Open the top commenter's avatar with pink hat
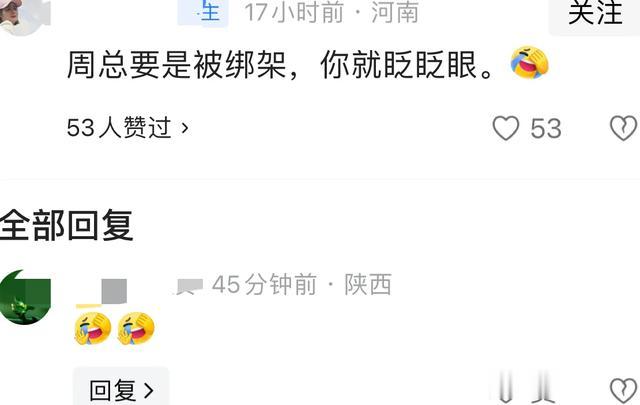Screen dimensions: 640x405 24,17
